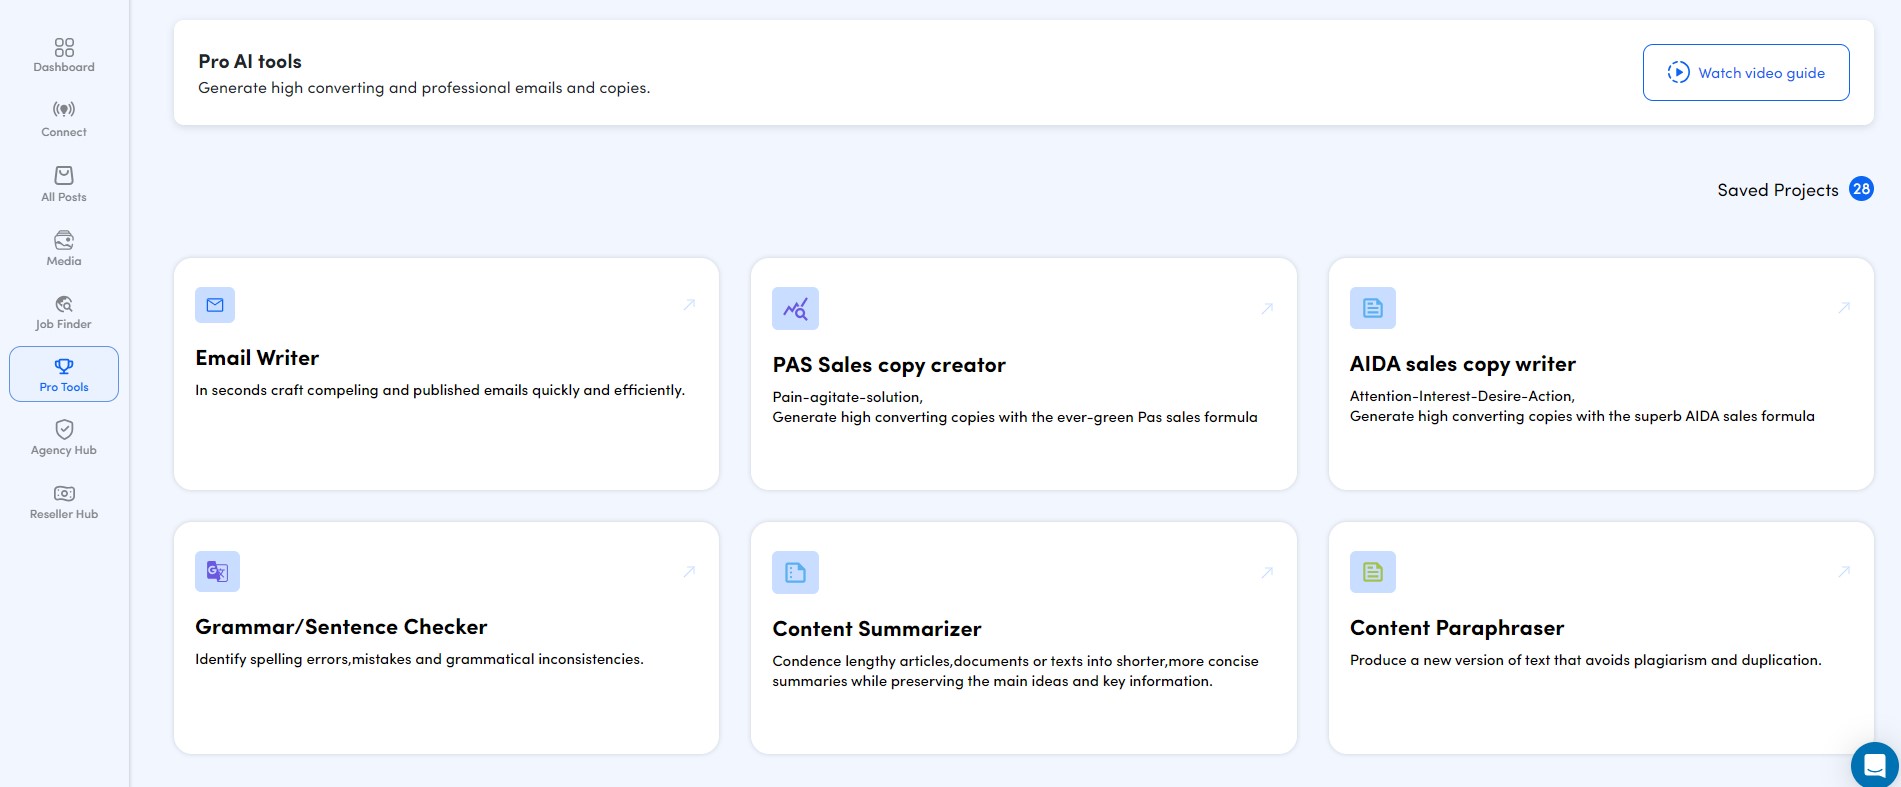The height and width of the screenshot is (787, 1901).
Task: Click the AIDA sales copy writer document icon
Action: point(1372,308)
